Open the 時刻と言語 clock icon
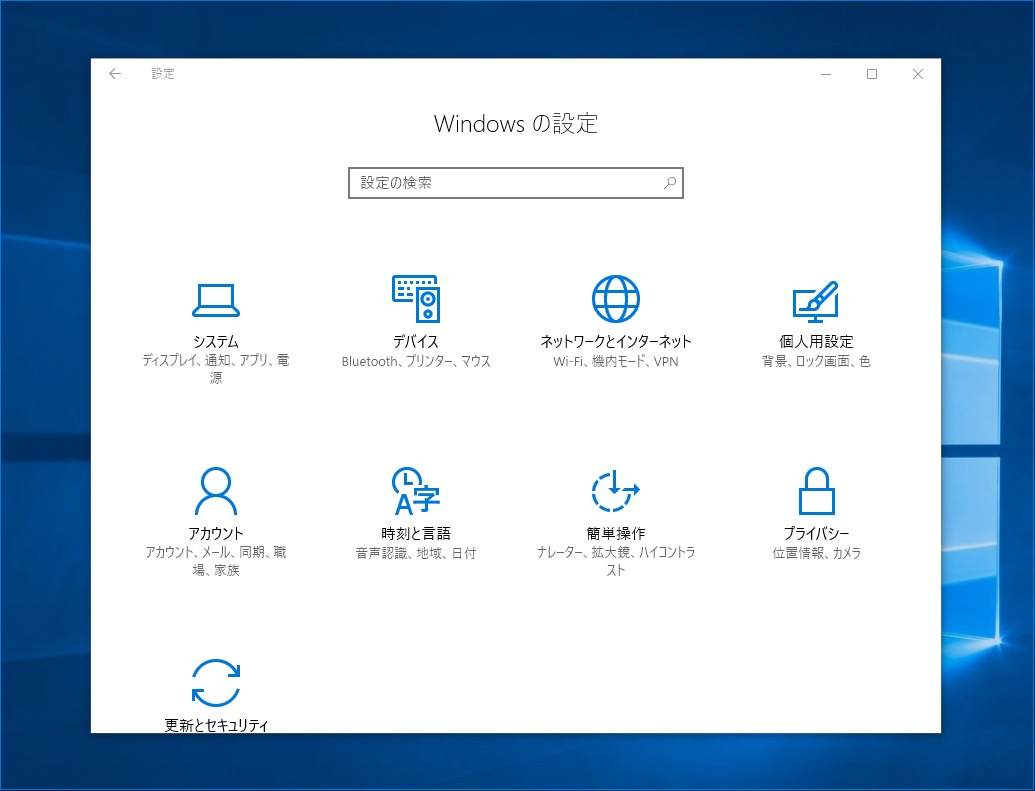The height and width of the screenshot is (791, 1035). [x=416, y=491]
